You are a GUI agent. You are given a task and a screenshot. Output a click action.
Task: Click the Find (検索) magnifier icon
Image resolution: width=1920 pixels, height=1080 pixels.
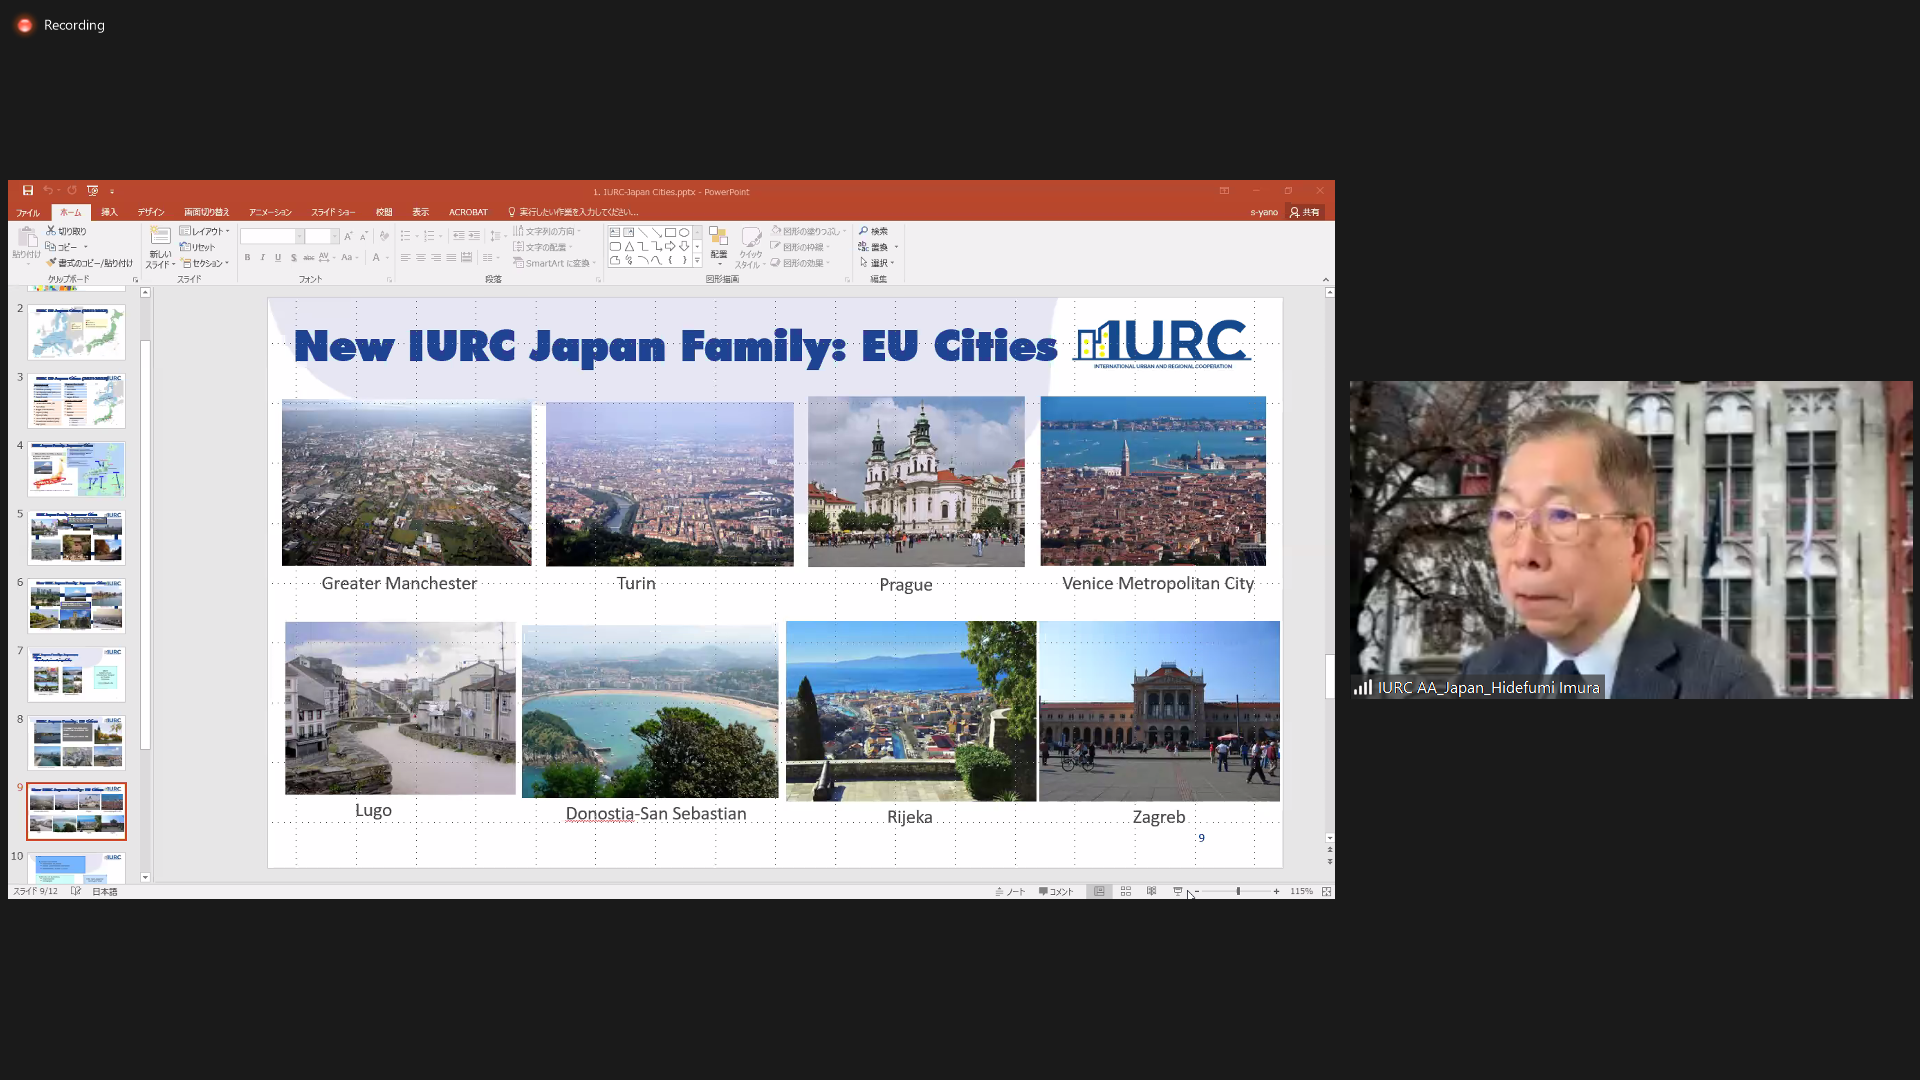point(864,231)
